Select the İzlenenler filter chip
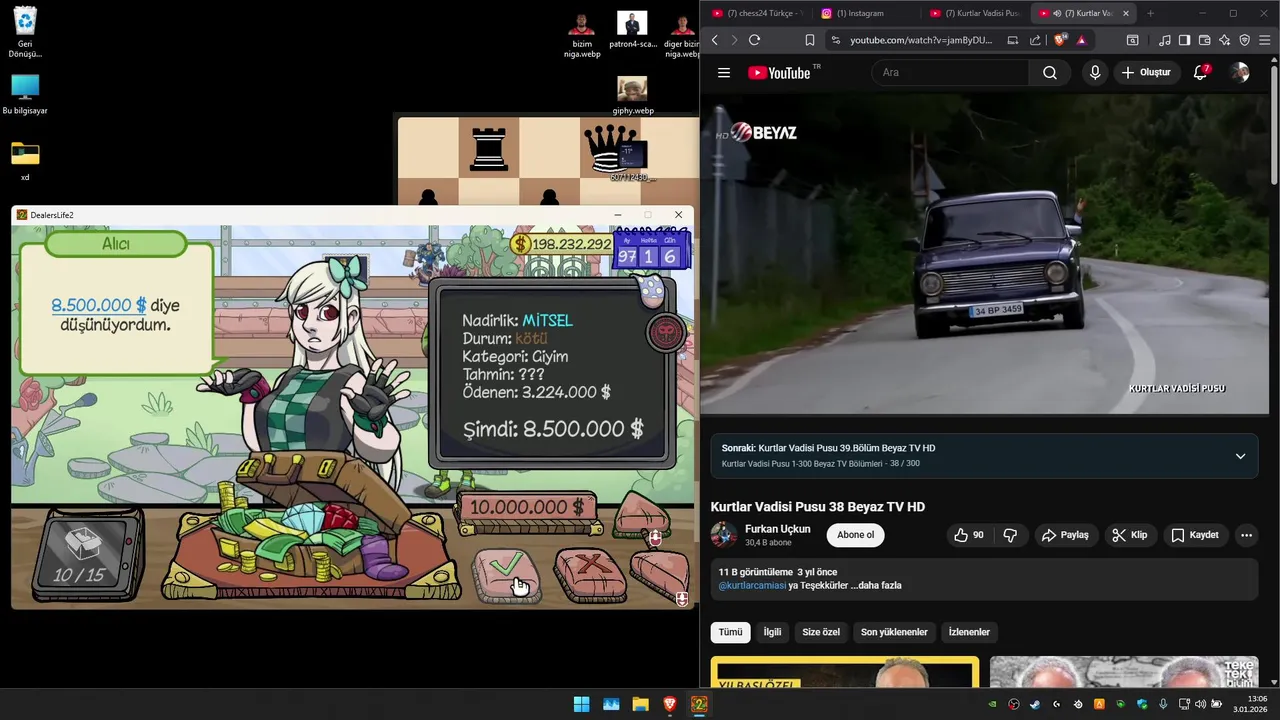The width and height of the screenshot is (1280, 720). 969,632
